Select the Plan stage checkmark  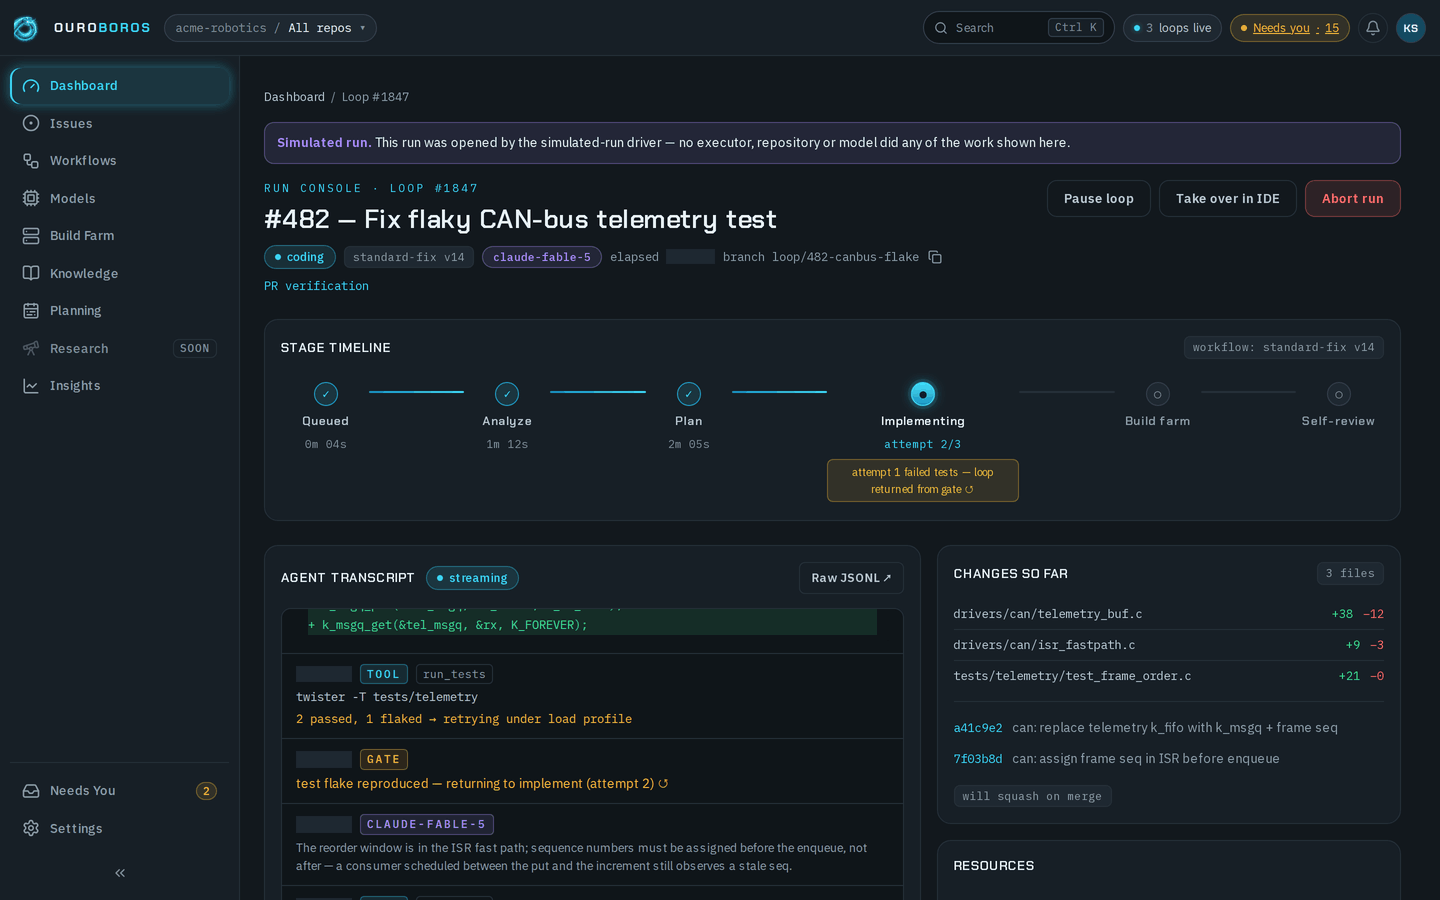click(x=689, y=394)
